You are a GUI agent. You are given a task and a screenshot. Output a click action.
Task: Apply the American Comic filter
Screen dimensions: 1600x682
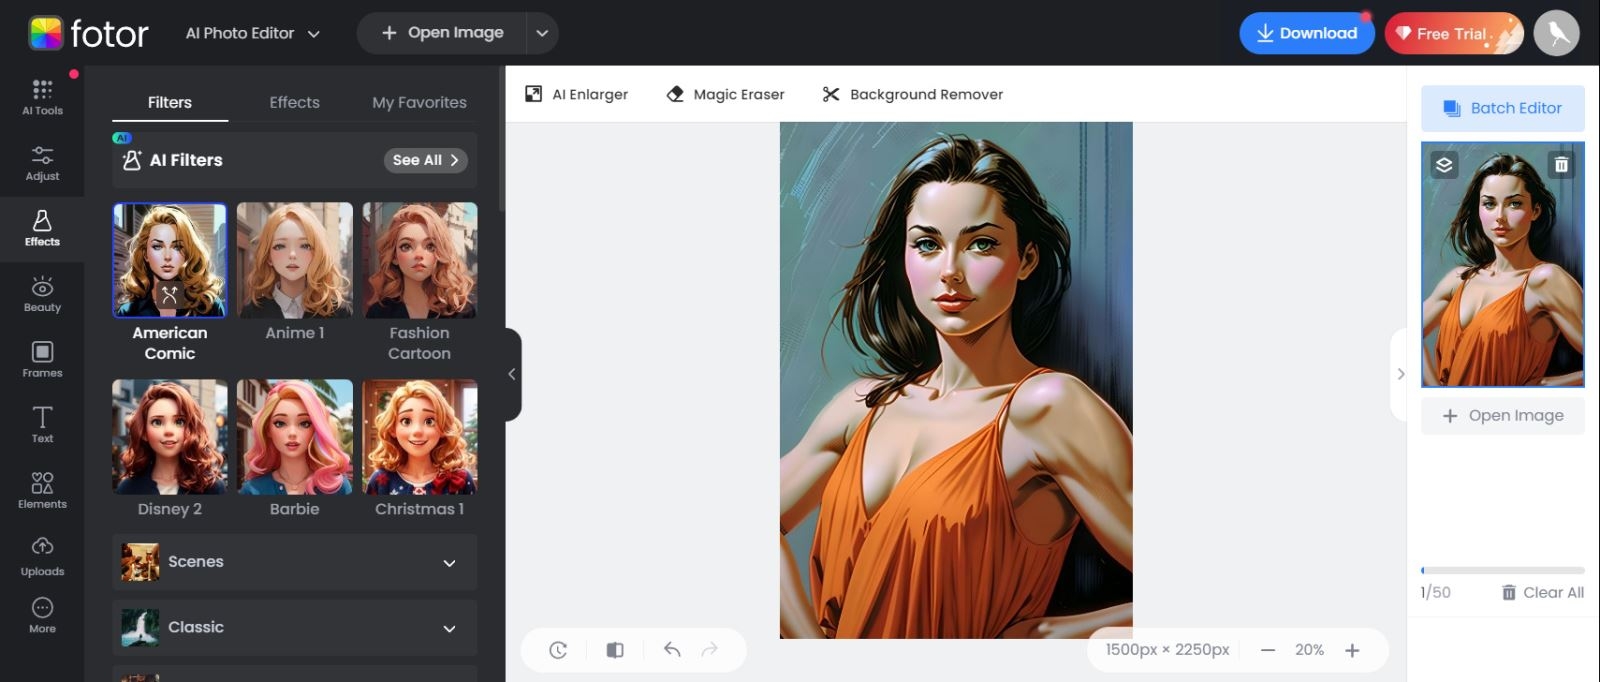pyautogui.click(x=170, y=260)
